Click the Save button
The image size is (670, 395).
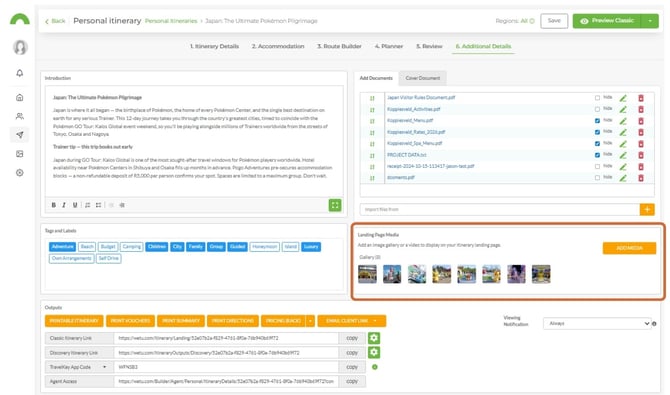pos(554,21)
